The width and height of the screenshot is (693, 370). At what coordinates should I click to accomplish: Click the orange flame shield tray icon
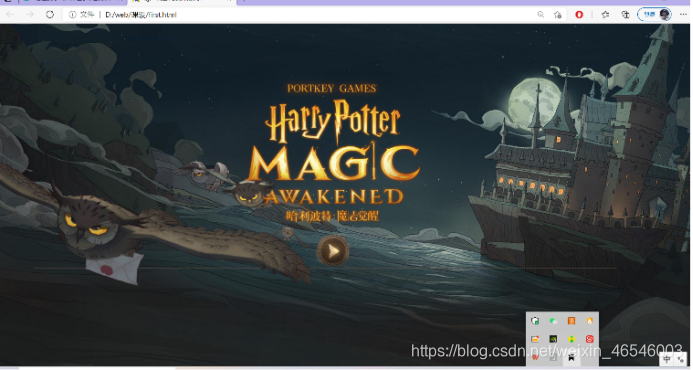point(590,321)
